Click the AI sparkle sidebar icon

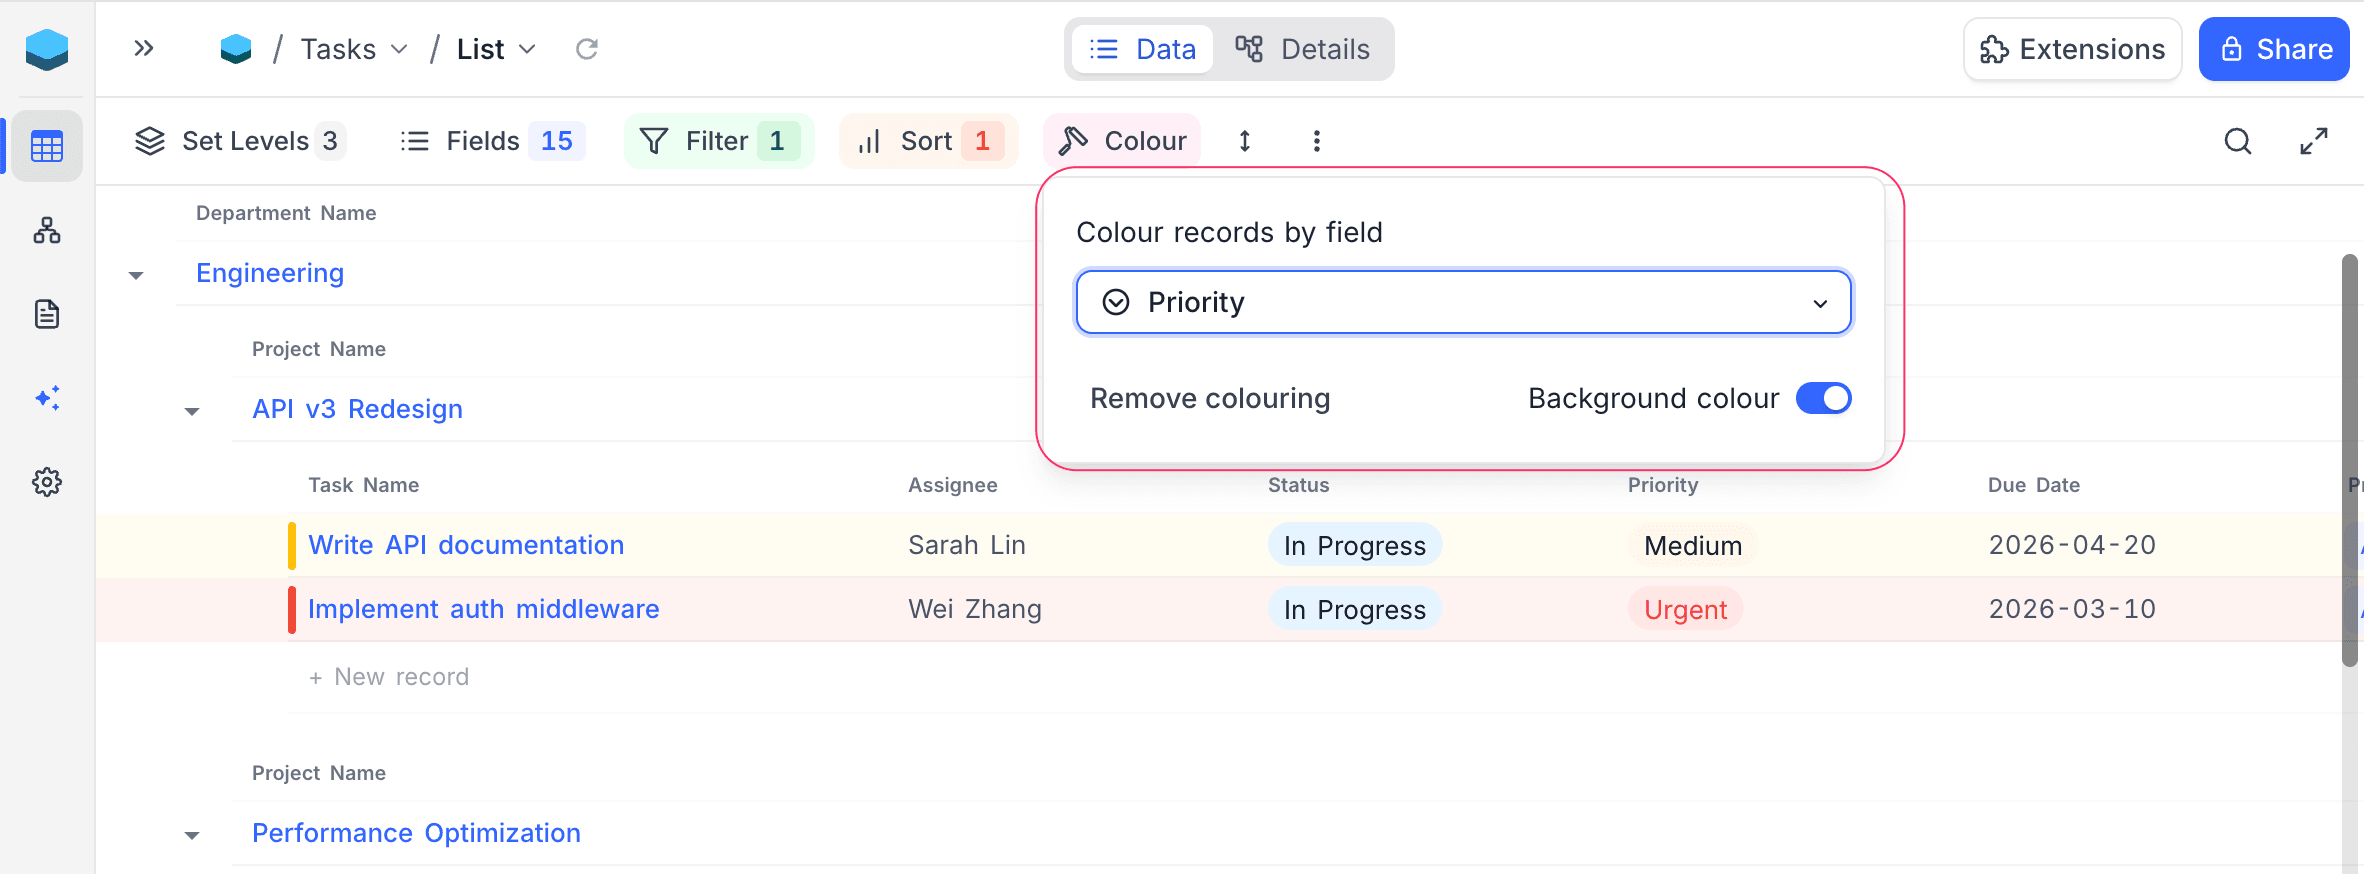47,398
